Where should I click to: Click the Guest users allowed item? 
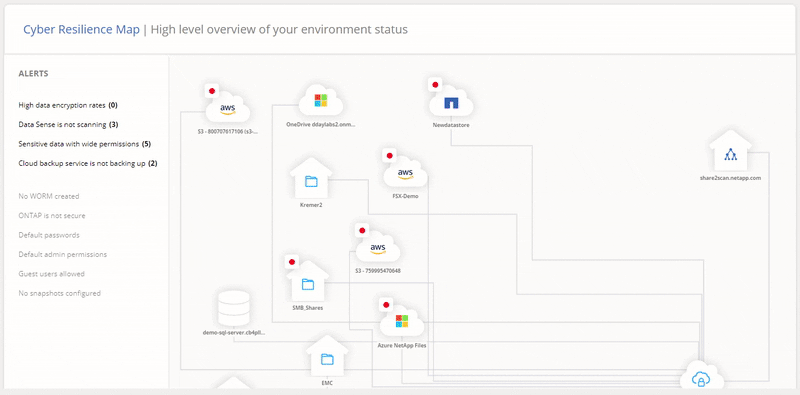point(52,274)
